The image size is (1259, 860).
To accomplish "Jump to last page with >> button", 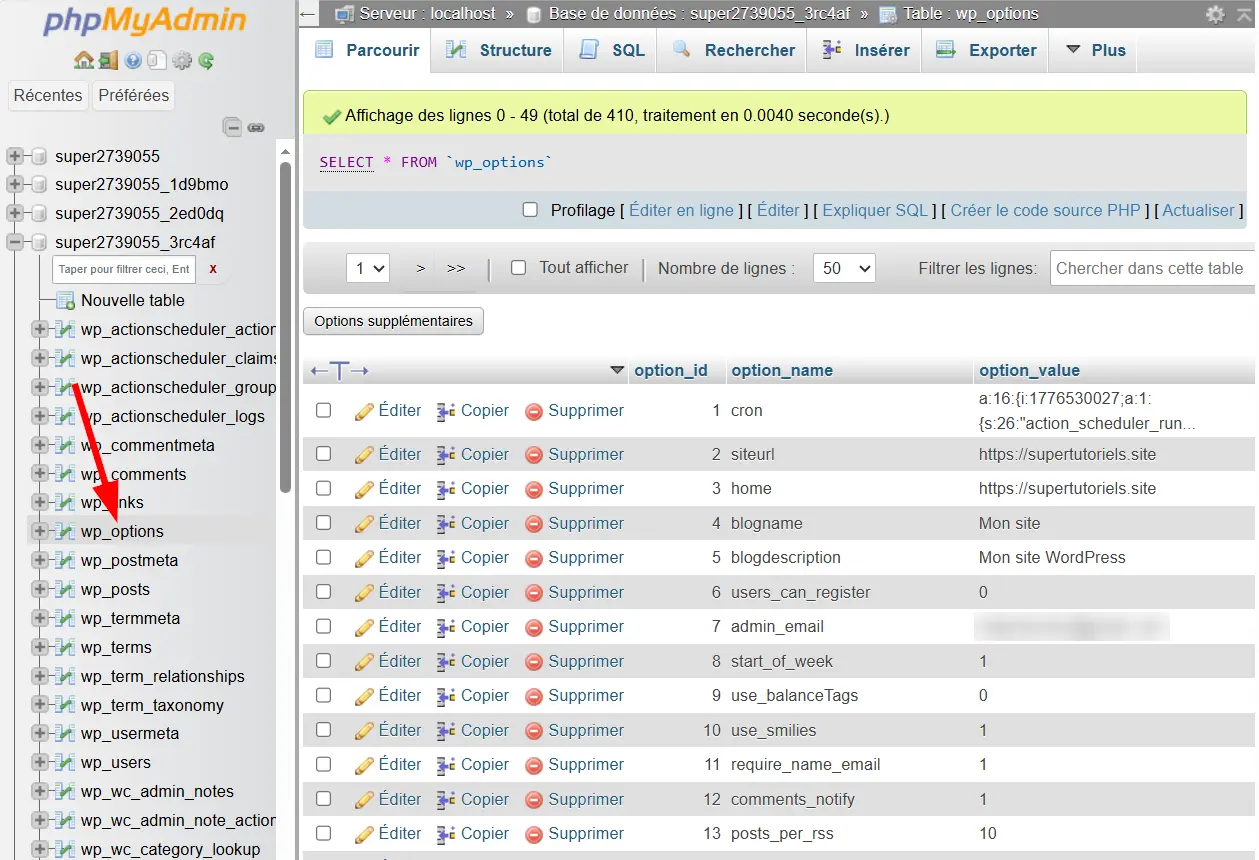I will 456,268.
